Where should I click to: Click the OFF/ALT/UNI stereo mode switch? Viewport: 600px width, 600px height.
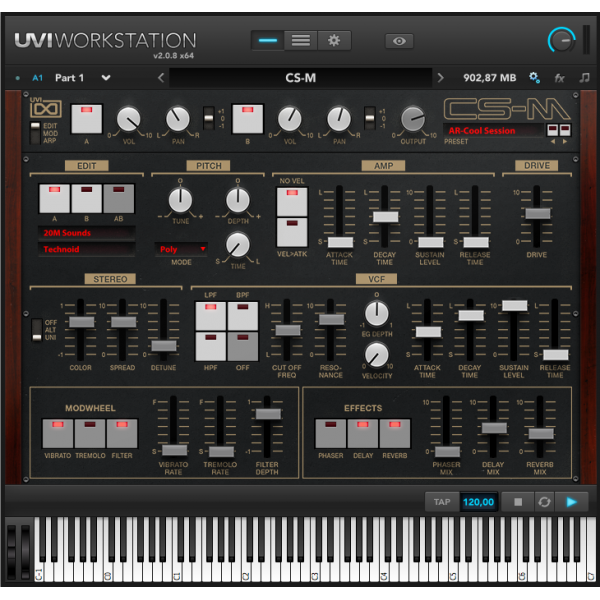pos(37,330)
